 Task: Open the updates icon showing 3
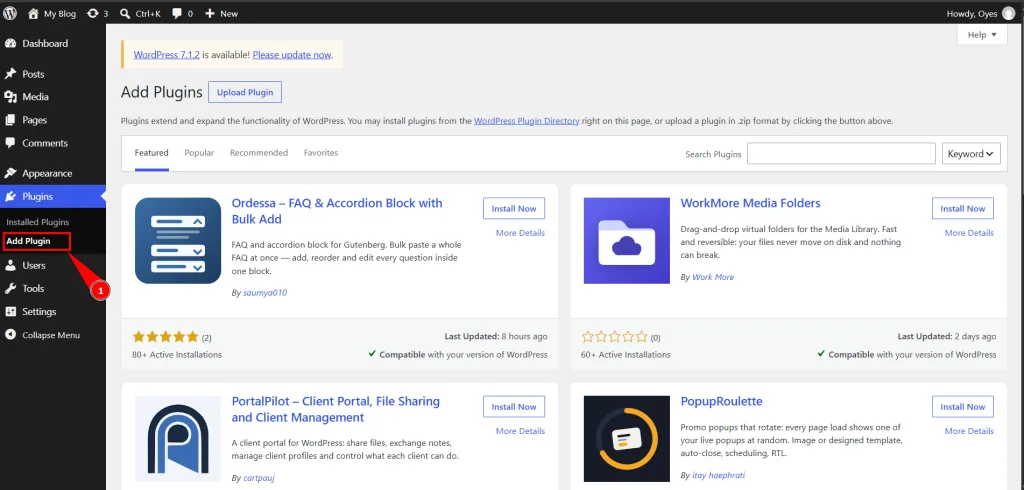92,13
